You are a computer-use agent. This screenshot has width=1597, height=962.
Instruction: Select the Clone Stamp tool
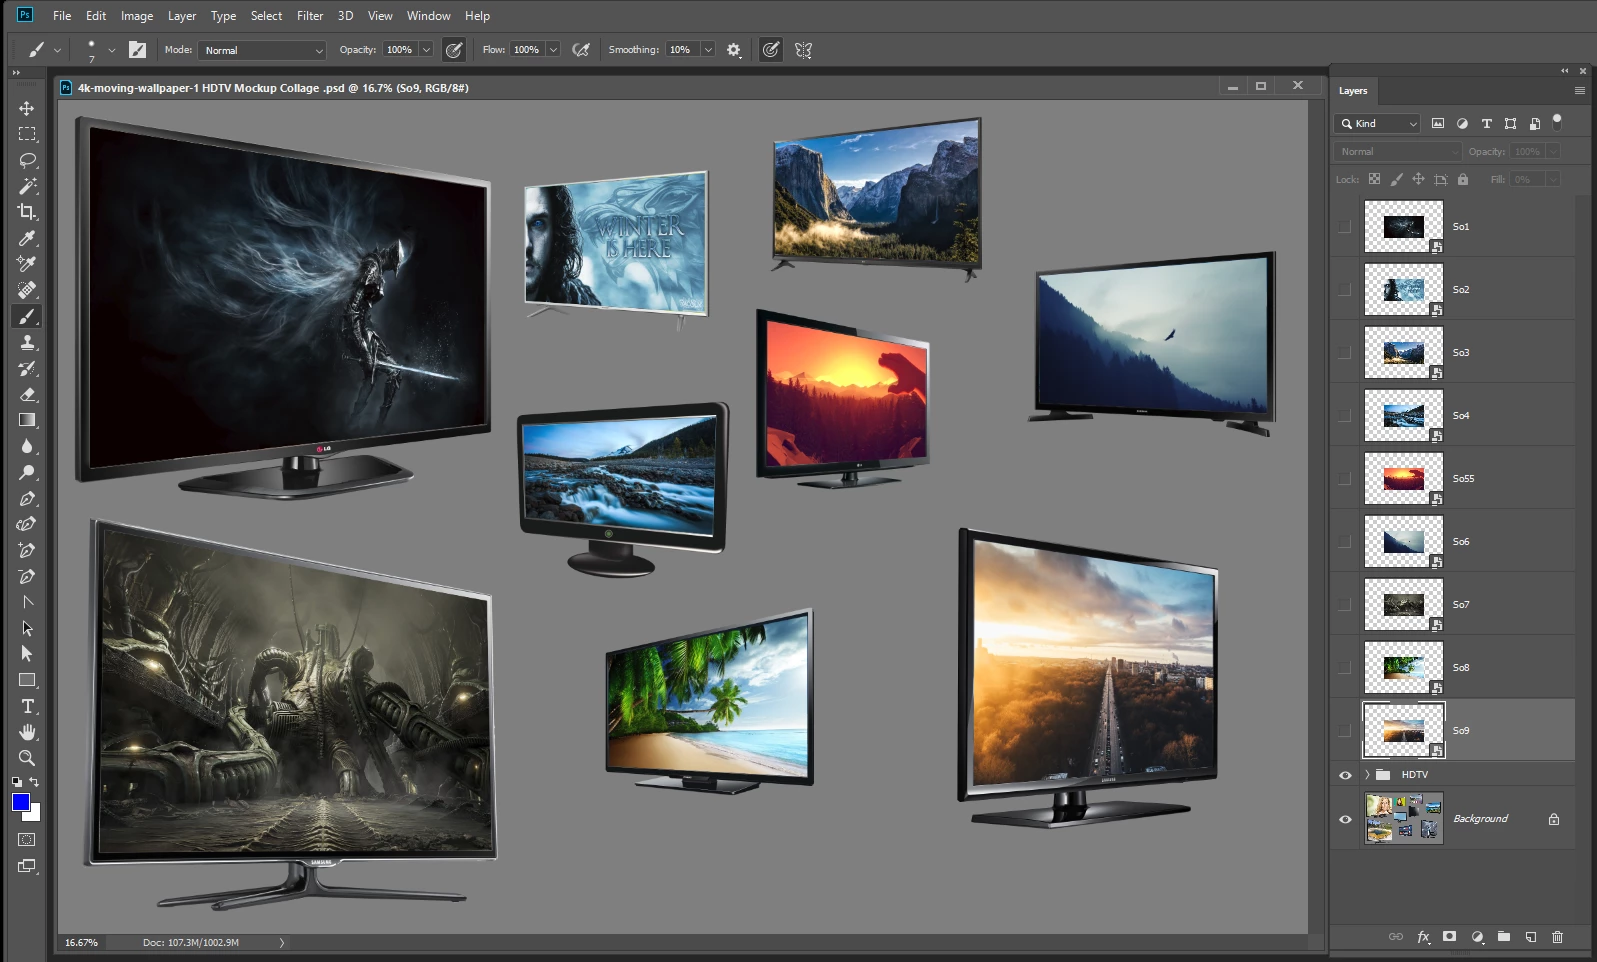coord(27,342)
